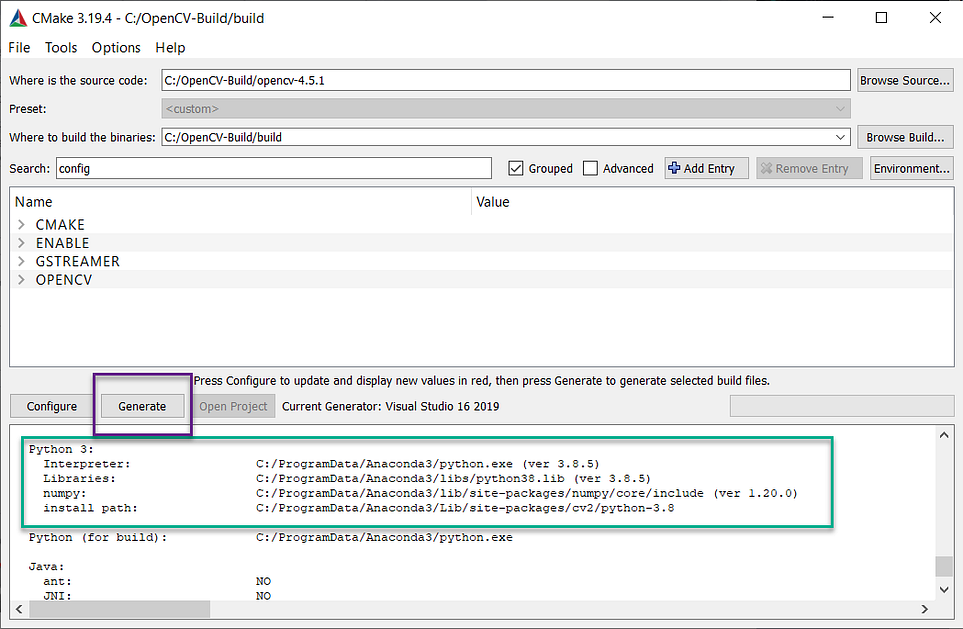Screen dimensions: 963x629
Task: Click the Search field containing config
Action: point(273,168)
